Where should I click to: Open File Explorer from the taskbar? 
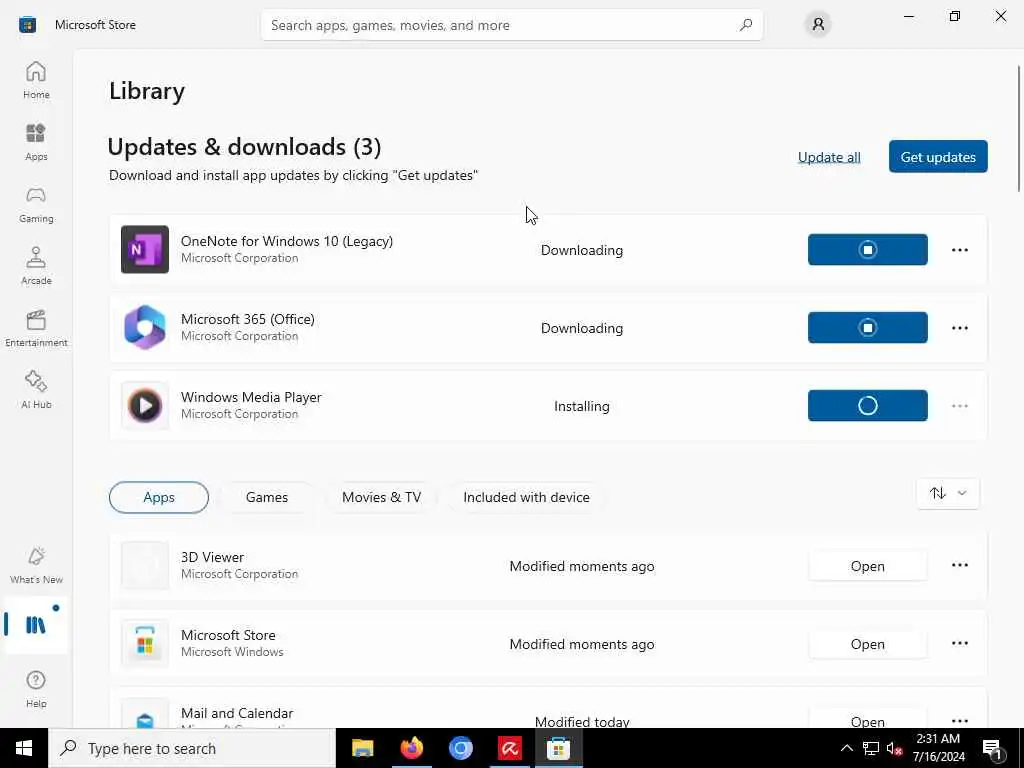362,748
